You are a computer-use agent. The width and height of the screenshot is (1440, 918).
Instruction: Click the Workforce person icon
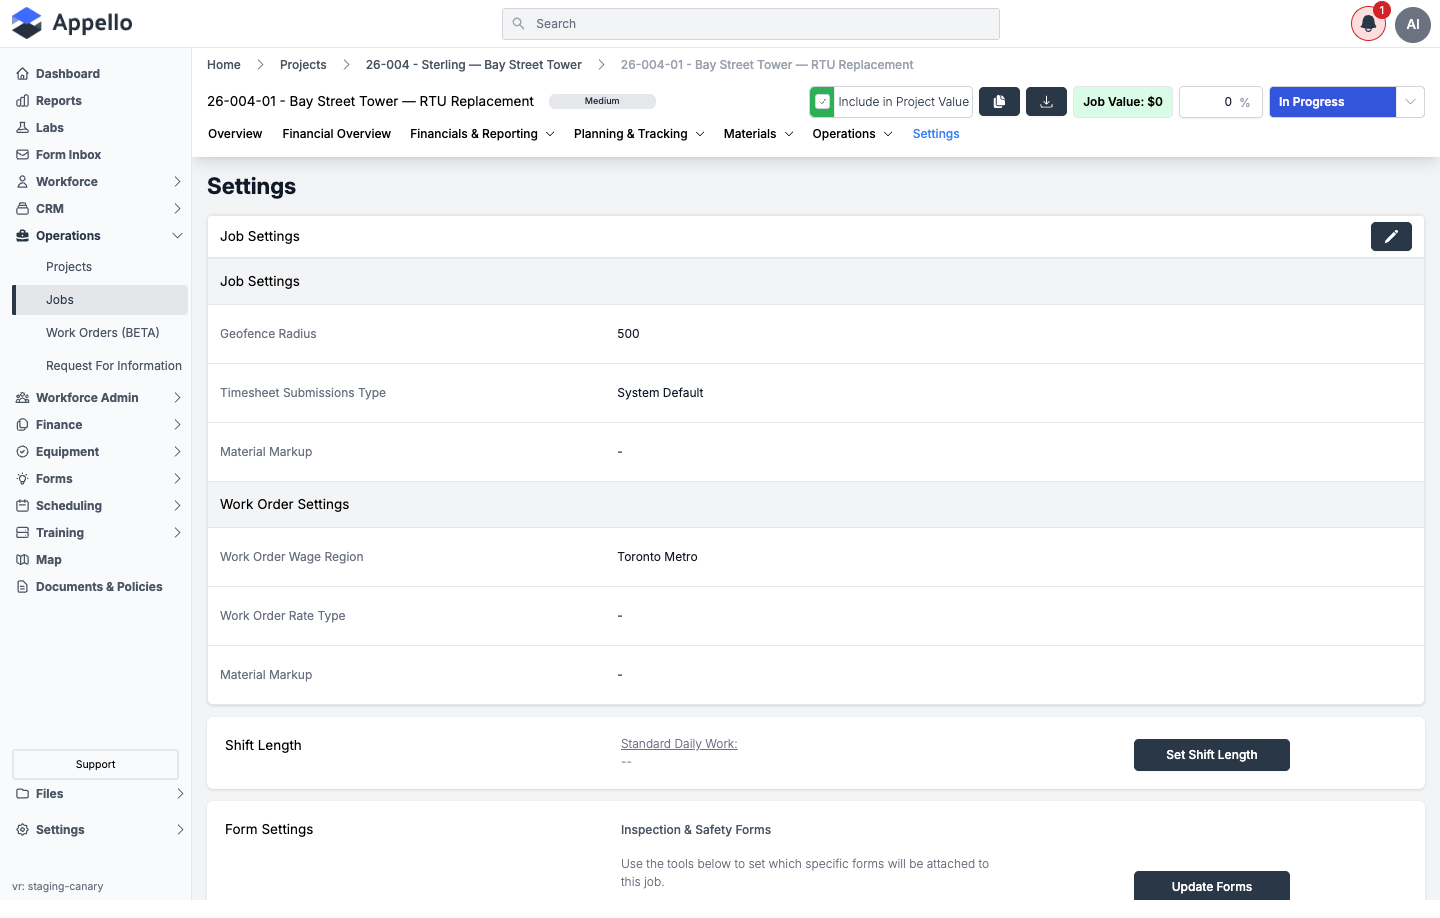coord(22,182)
